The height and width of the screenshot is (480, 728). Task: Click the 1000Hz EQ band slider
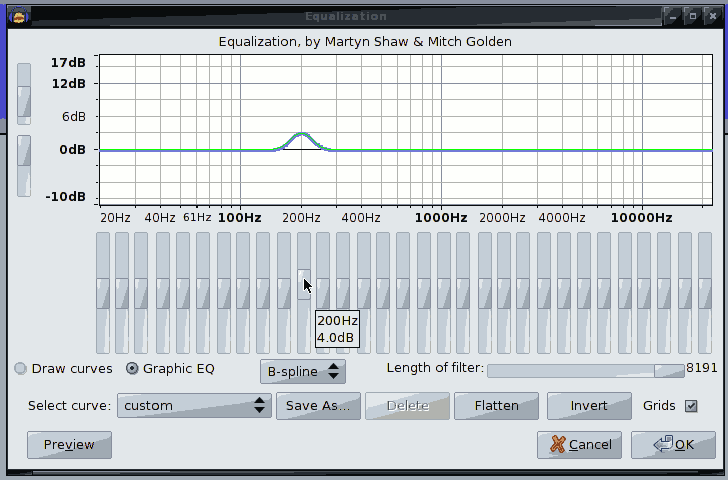point(444,293)
